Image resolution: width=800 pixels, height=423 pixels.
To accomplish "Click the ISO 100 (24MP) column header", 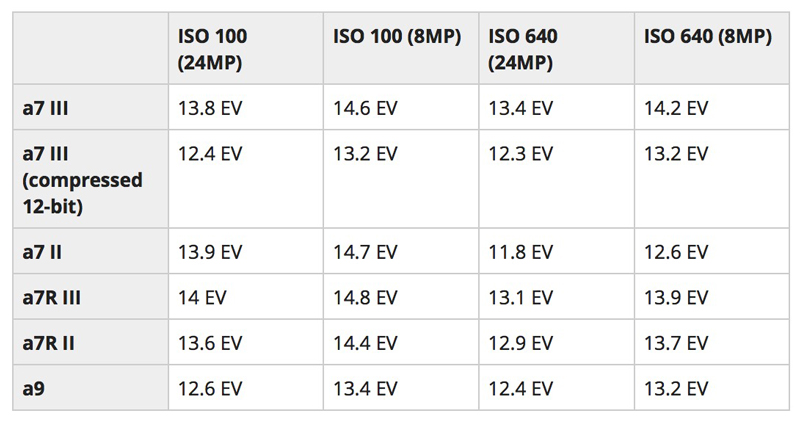I will click(245, 48).
